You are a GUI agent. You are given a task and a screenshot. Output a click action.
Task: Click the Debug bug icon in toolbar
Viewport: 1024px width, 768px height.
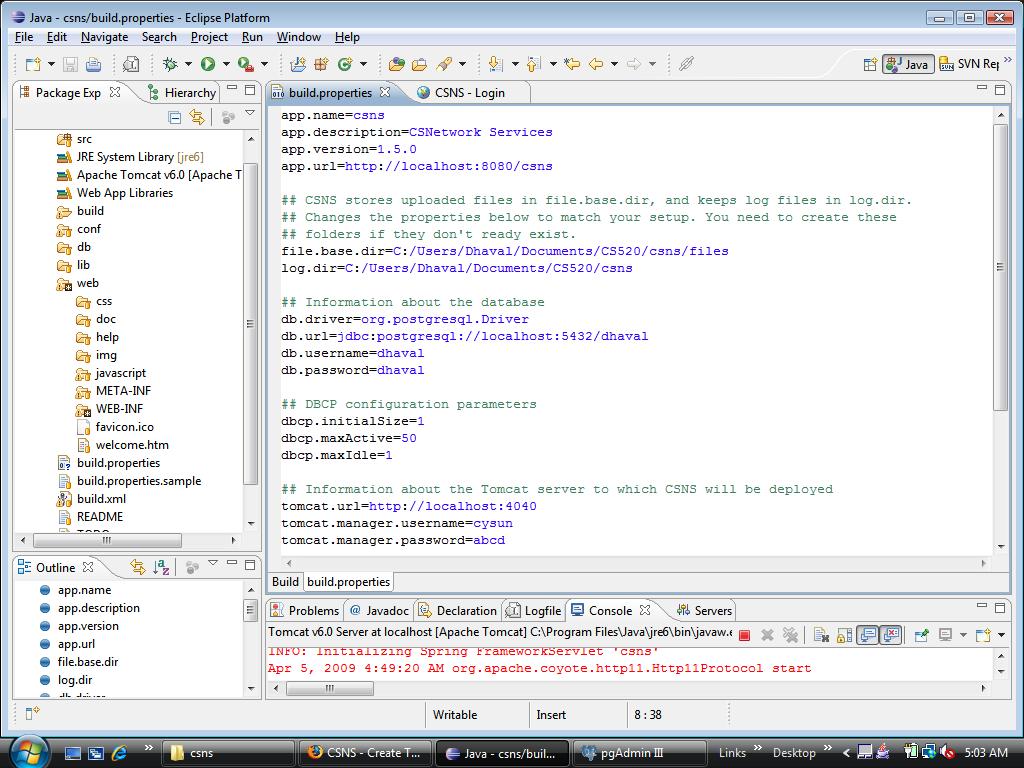[x=171, y=64]
